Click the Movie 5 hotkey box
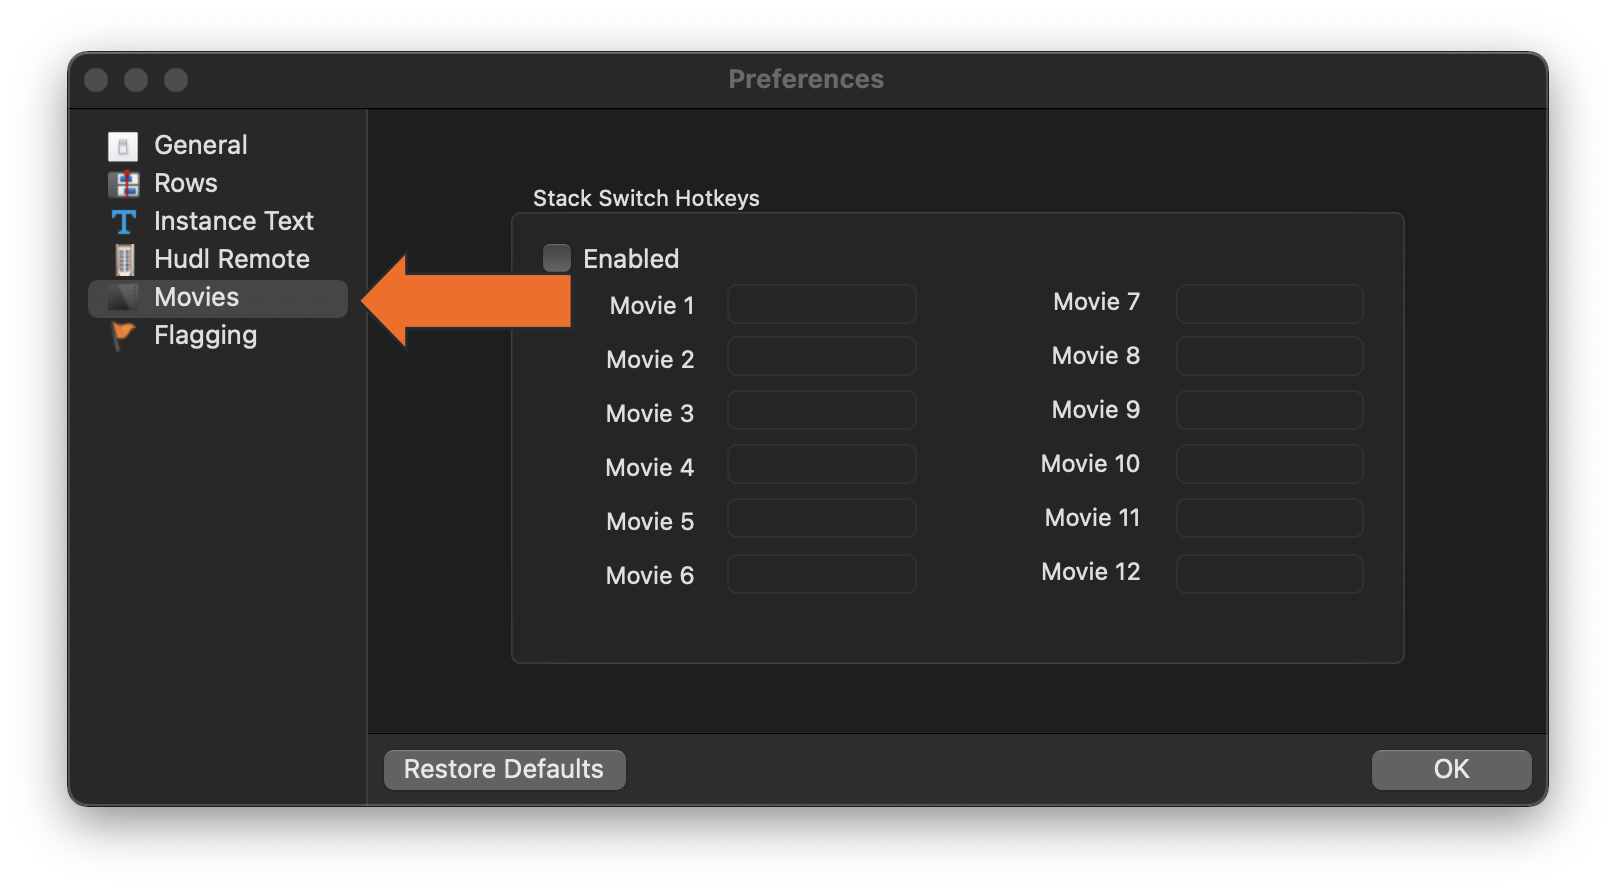 coord(822,518)
